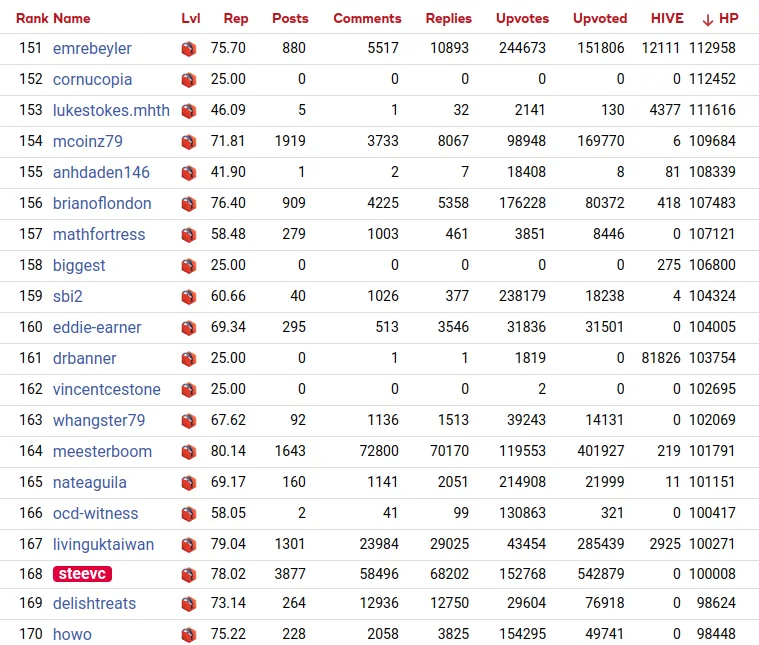Select Posts value 3877

(290, 574)
